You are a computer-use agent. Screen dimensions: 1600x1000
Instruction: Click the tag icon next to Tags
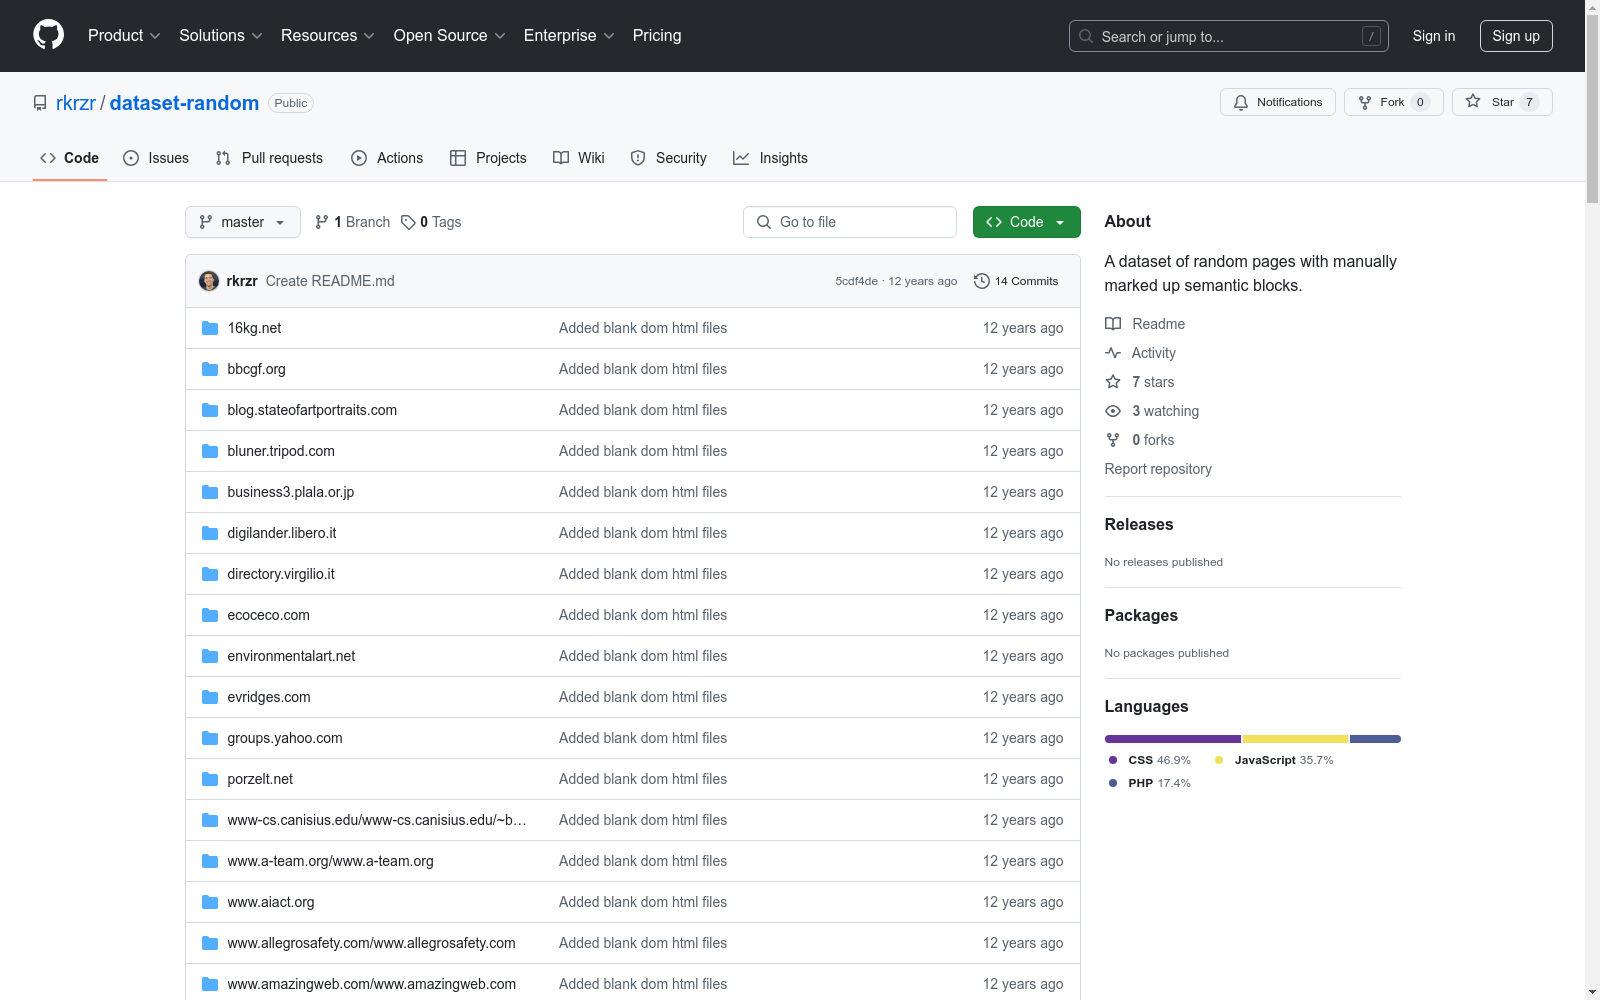tap(408, 222)
